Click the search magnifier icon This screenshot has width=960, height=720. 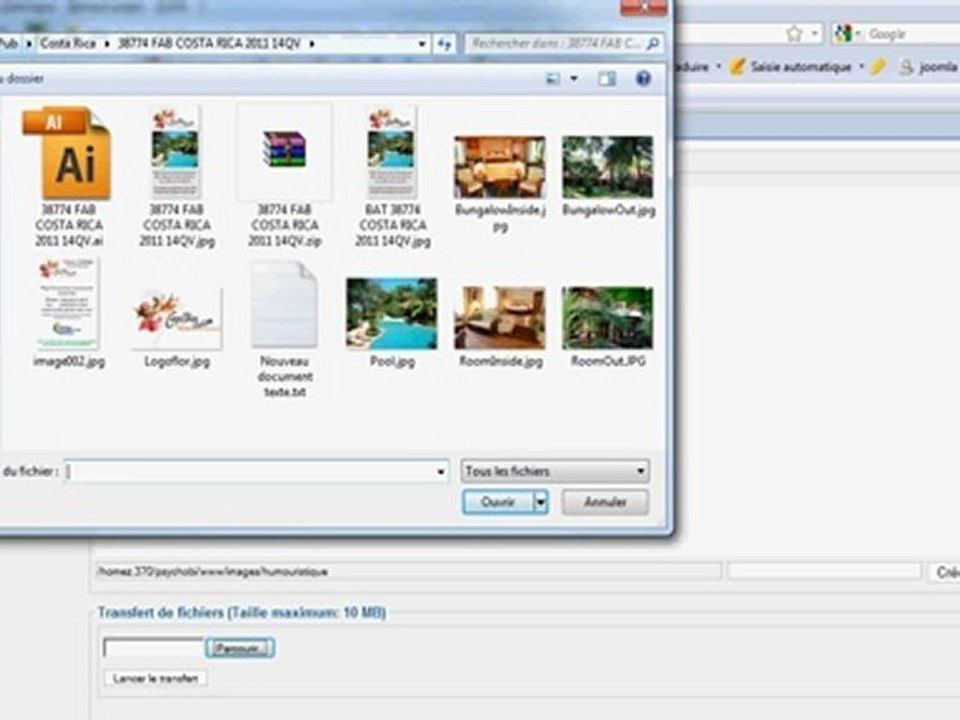(653, 43)
